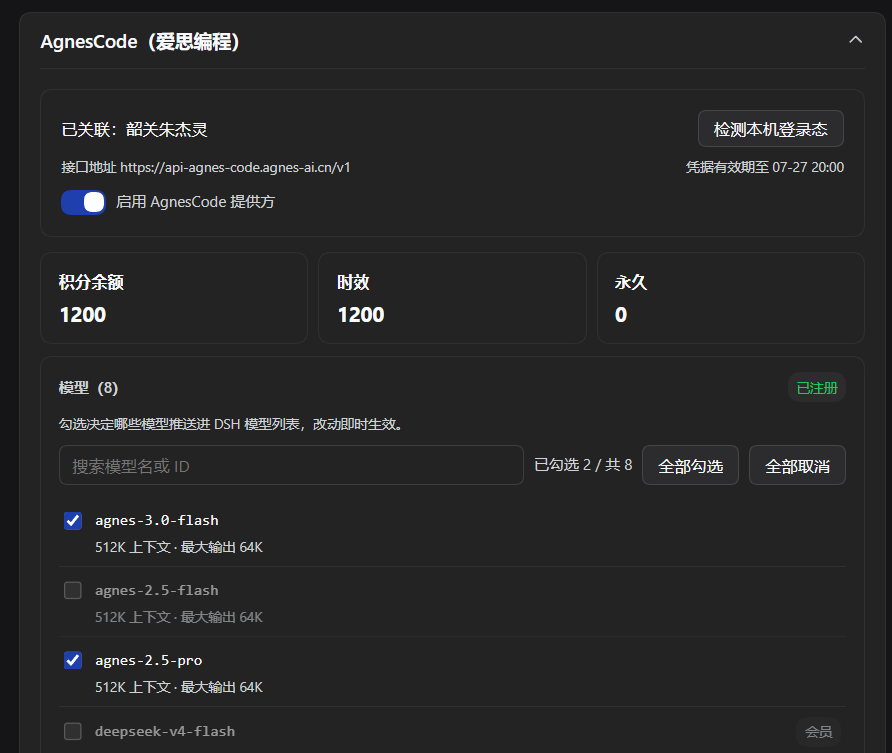Click the 模型 (8) heading
The width and height of the screenshot is (892, 753).
(88, 388)
